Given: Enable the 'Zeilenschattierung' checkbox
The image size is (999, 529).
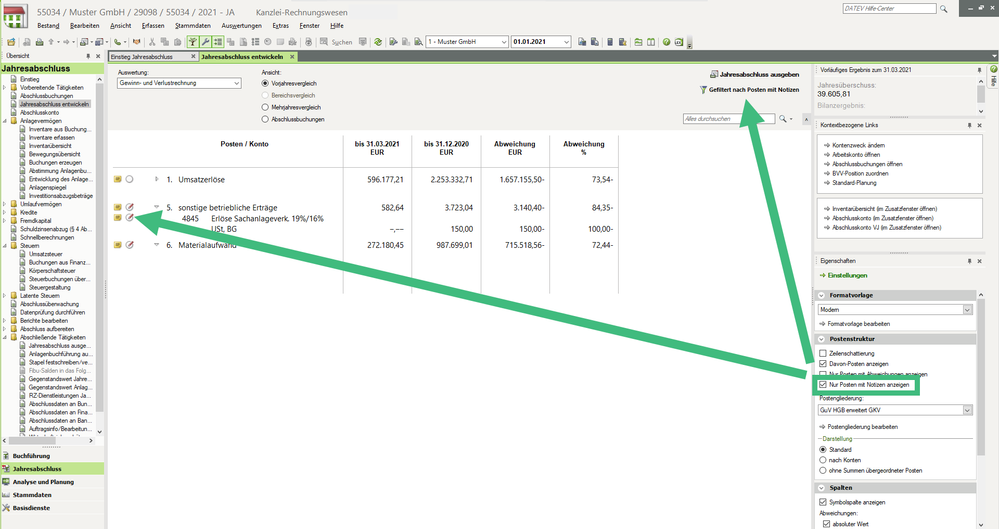Looking at the screenshot, I should tap(823, 353).
